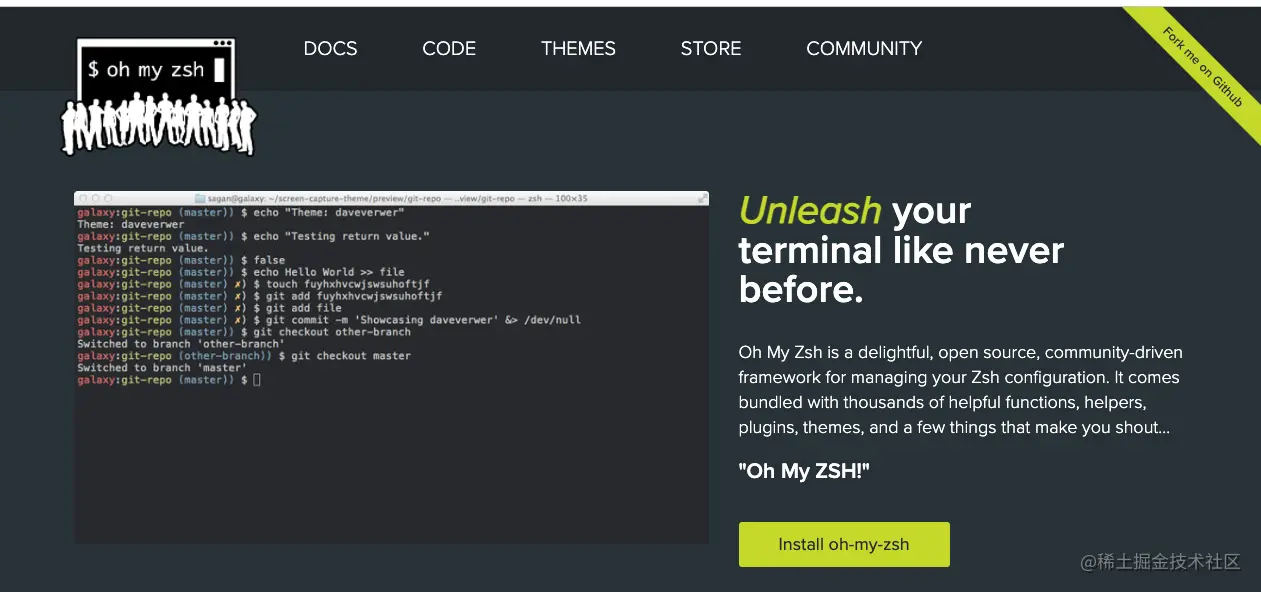Click the "Testing return value." output line
This screenshot has height=592, width=1261.
(143, 248)
